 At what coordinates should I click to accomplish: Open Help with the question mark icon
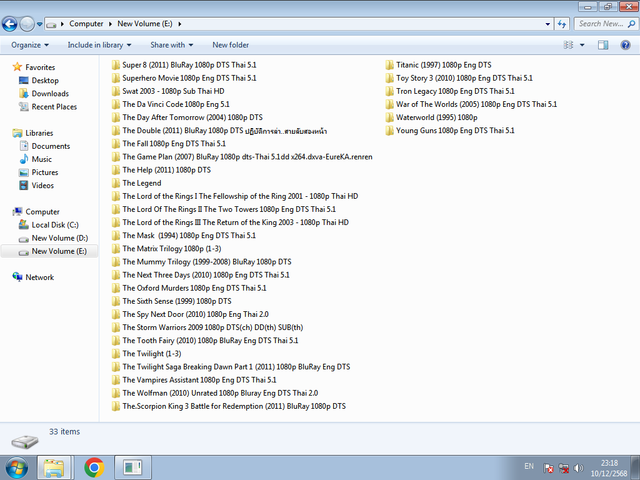click(x=625, y=45)
